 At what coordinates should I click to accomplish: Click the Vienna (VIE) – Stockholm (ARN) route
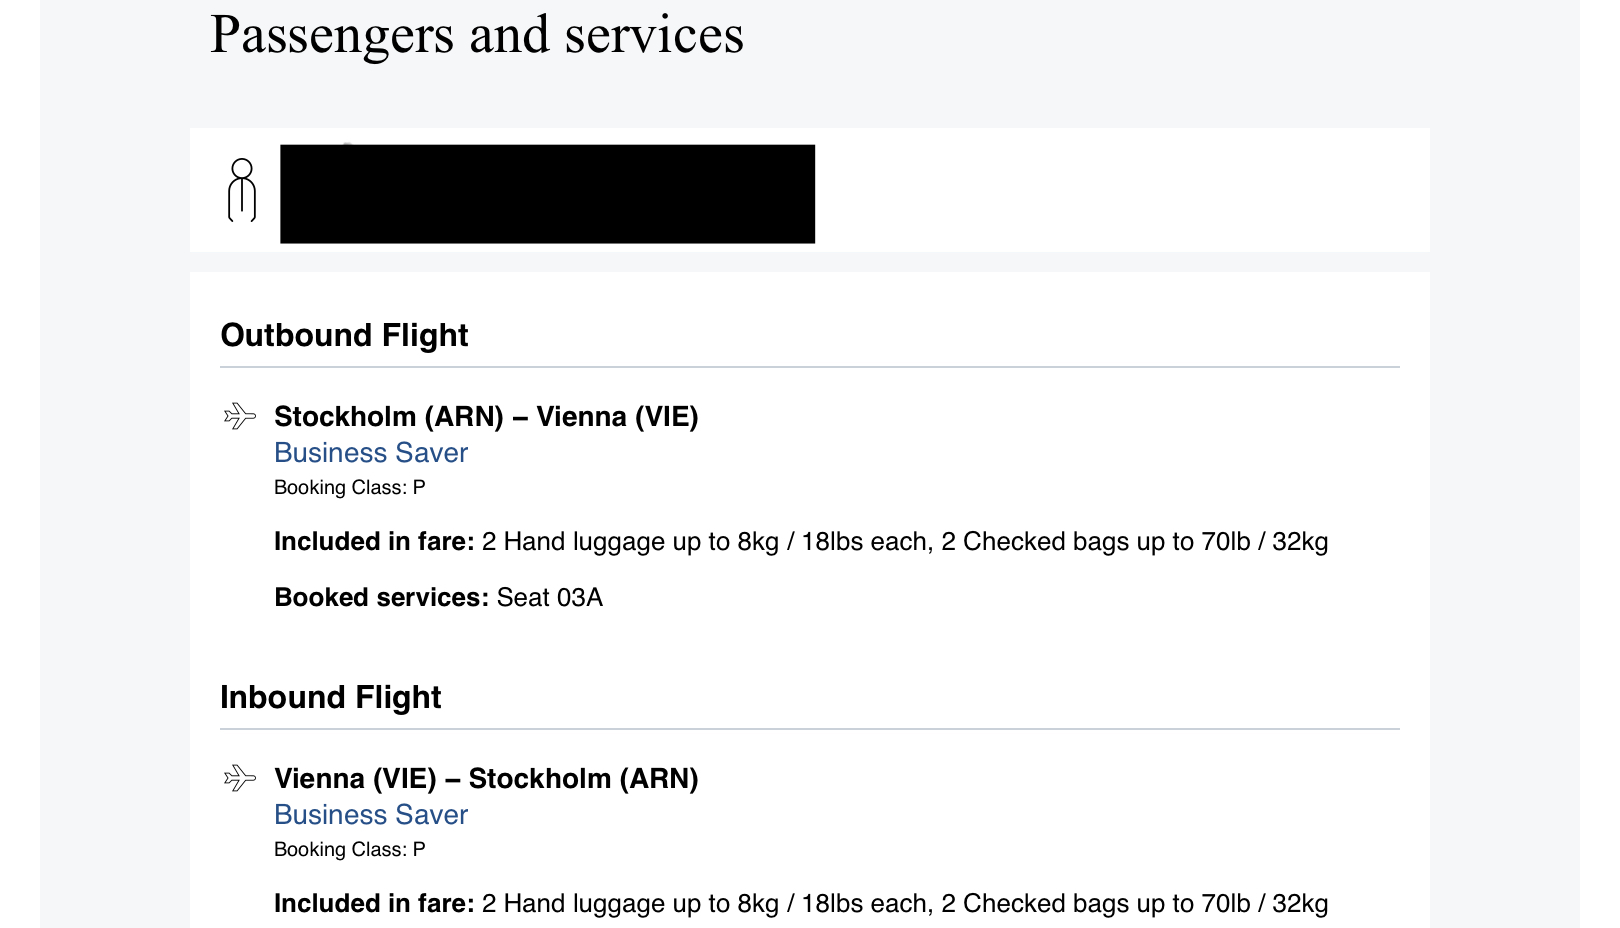point(486,778)
